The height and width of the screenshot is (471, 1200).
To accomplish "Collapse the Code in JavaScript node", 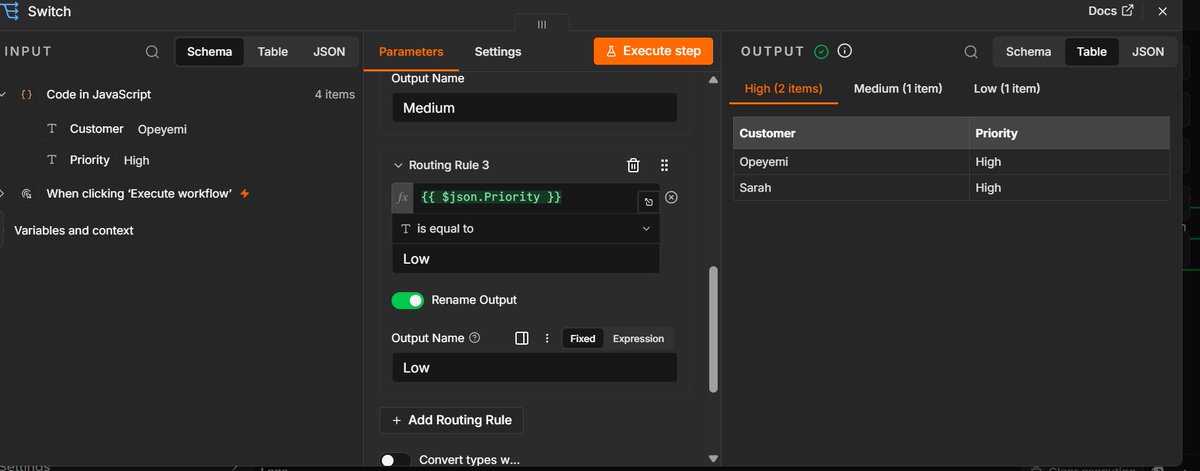I will [3, 94].
